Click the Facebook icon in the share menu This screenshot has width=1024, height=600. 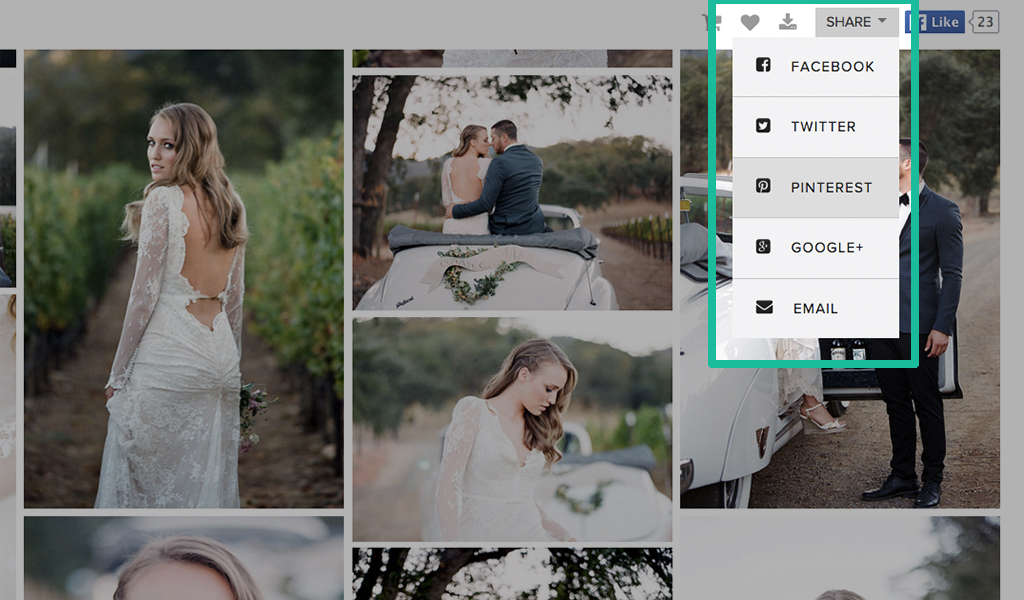[765, 66]
